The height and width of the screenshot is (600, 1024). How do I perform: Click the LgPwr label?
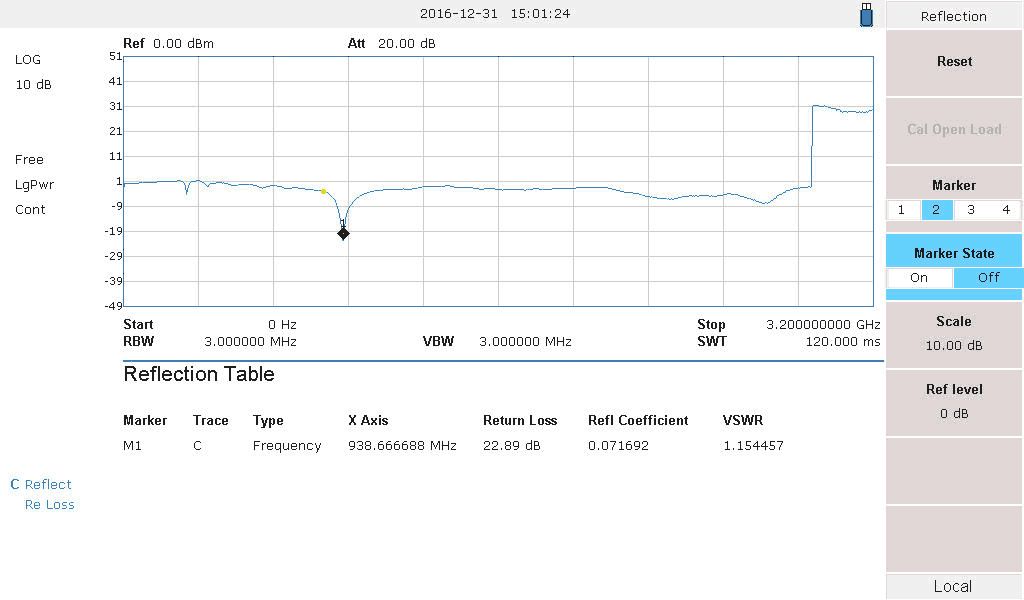pyautogui.click(x=35, y=185)
